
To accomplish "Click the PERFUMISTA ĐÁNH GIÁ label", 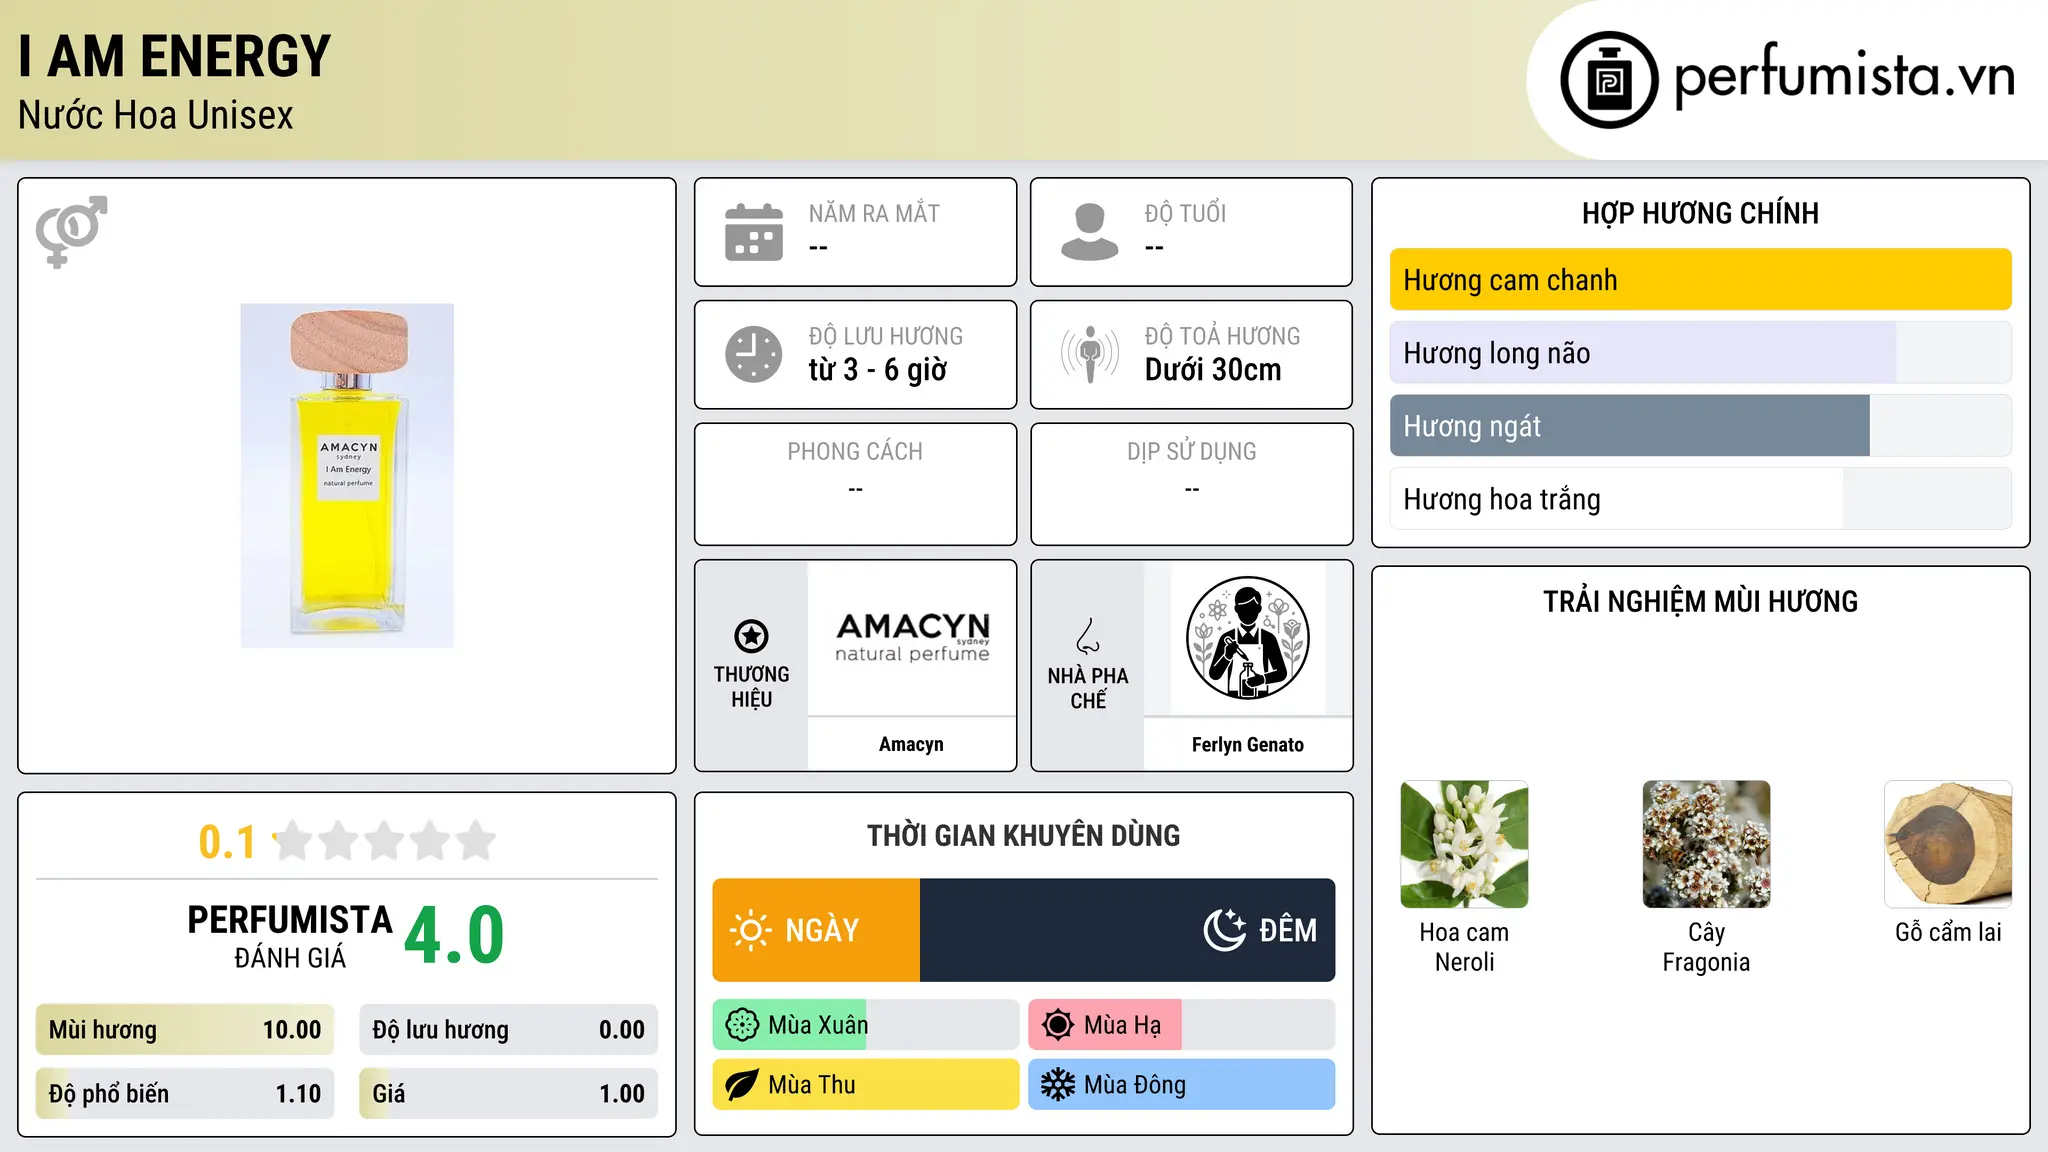I will pos(290,936).
